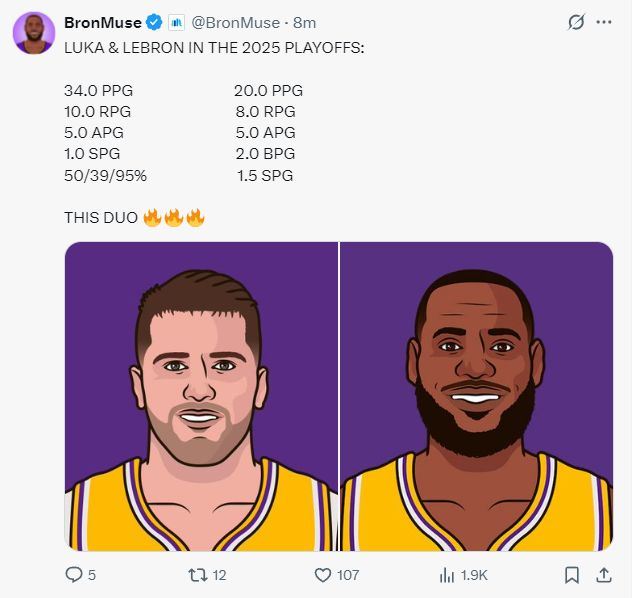Open the 8m timestamp link
633x598 pixels.
[304, 22]
